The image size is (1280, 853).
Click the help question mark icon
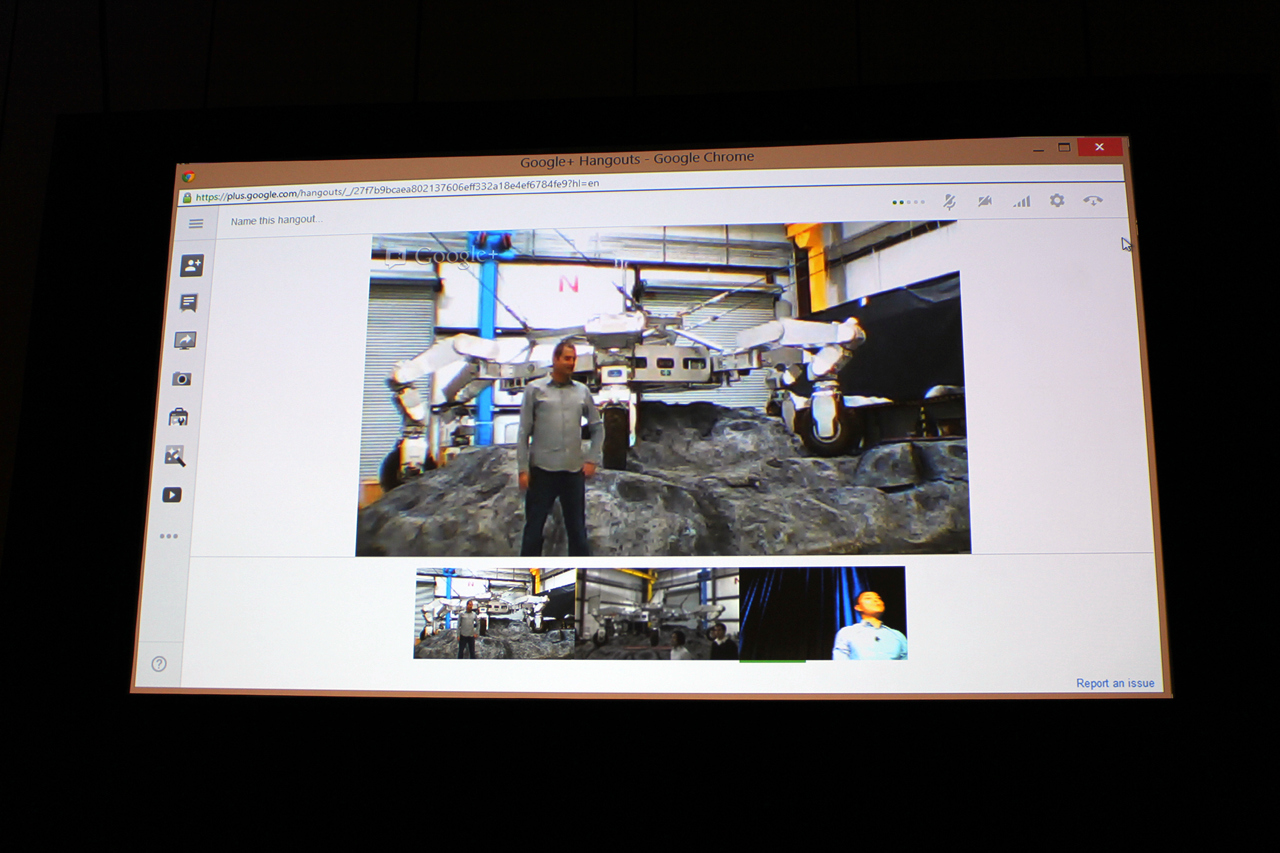pyautogui.click(x=159, y=664)
